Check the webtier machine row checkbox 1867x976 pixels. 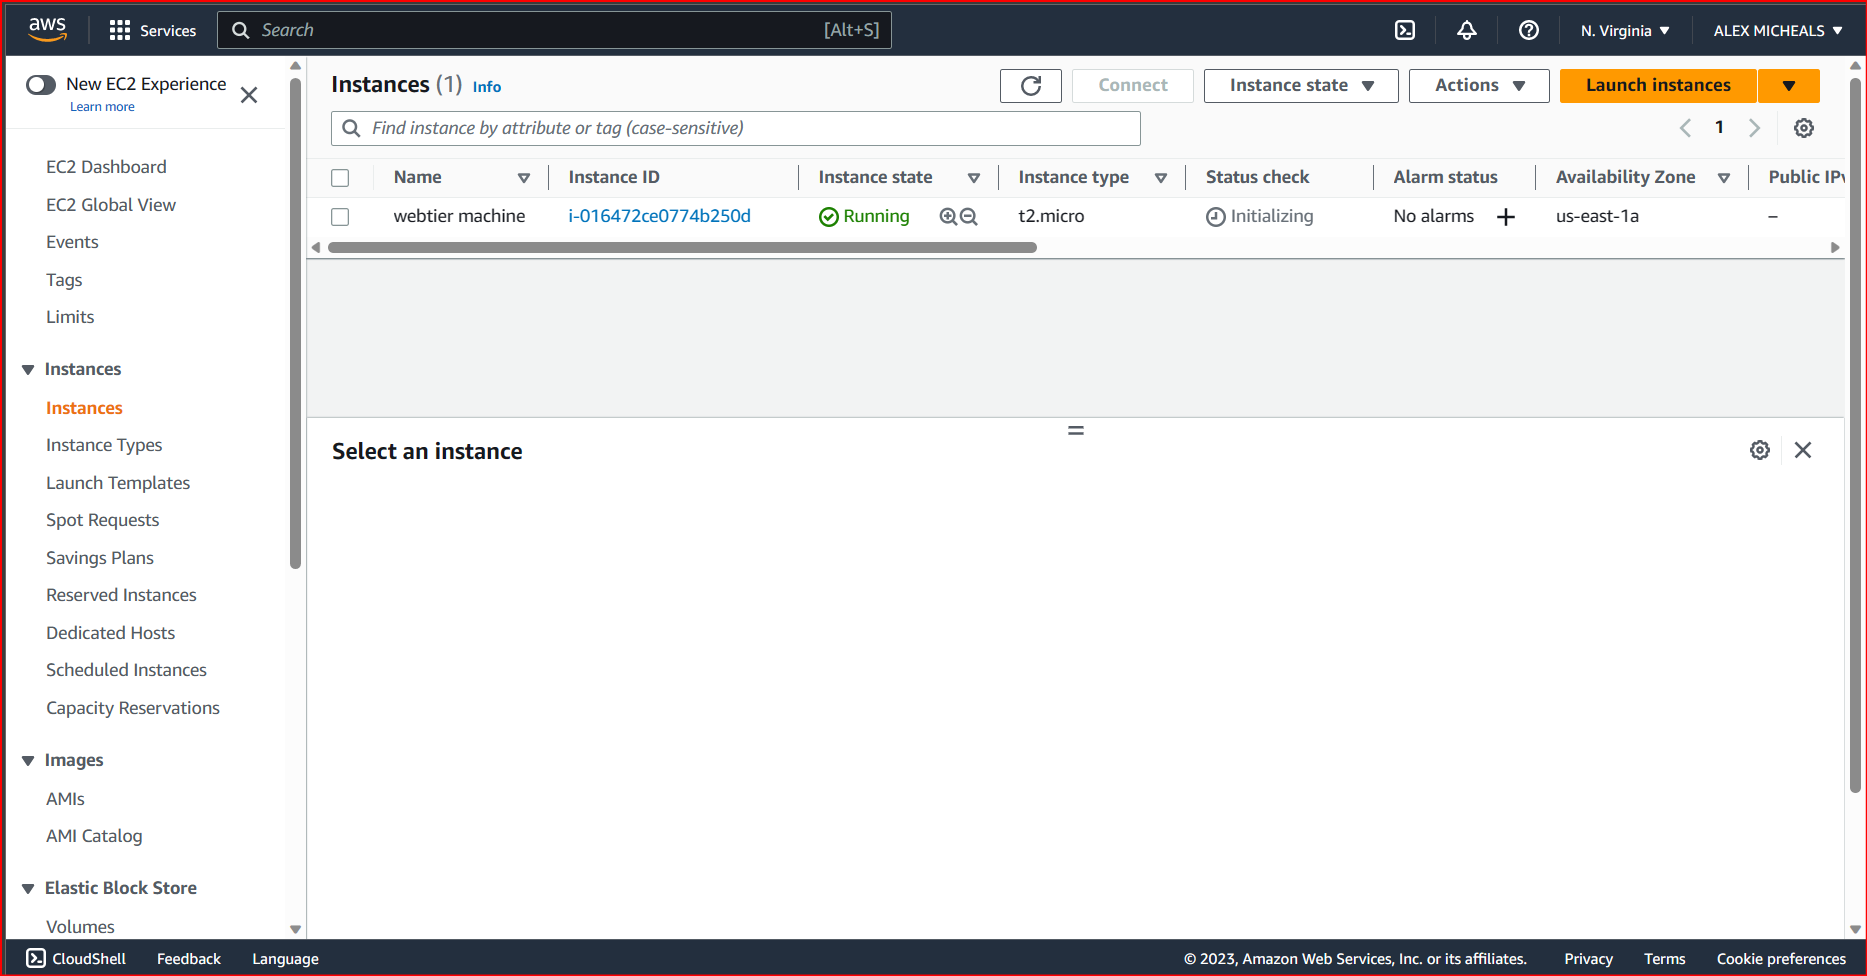(x=340, y=216)
